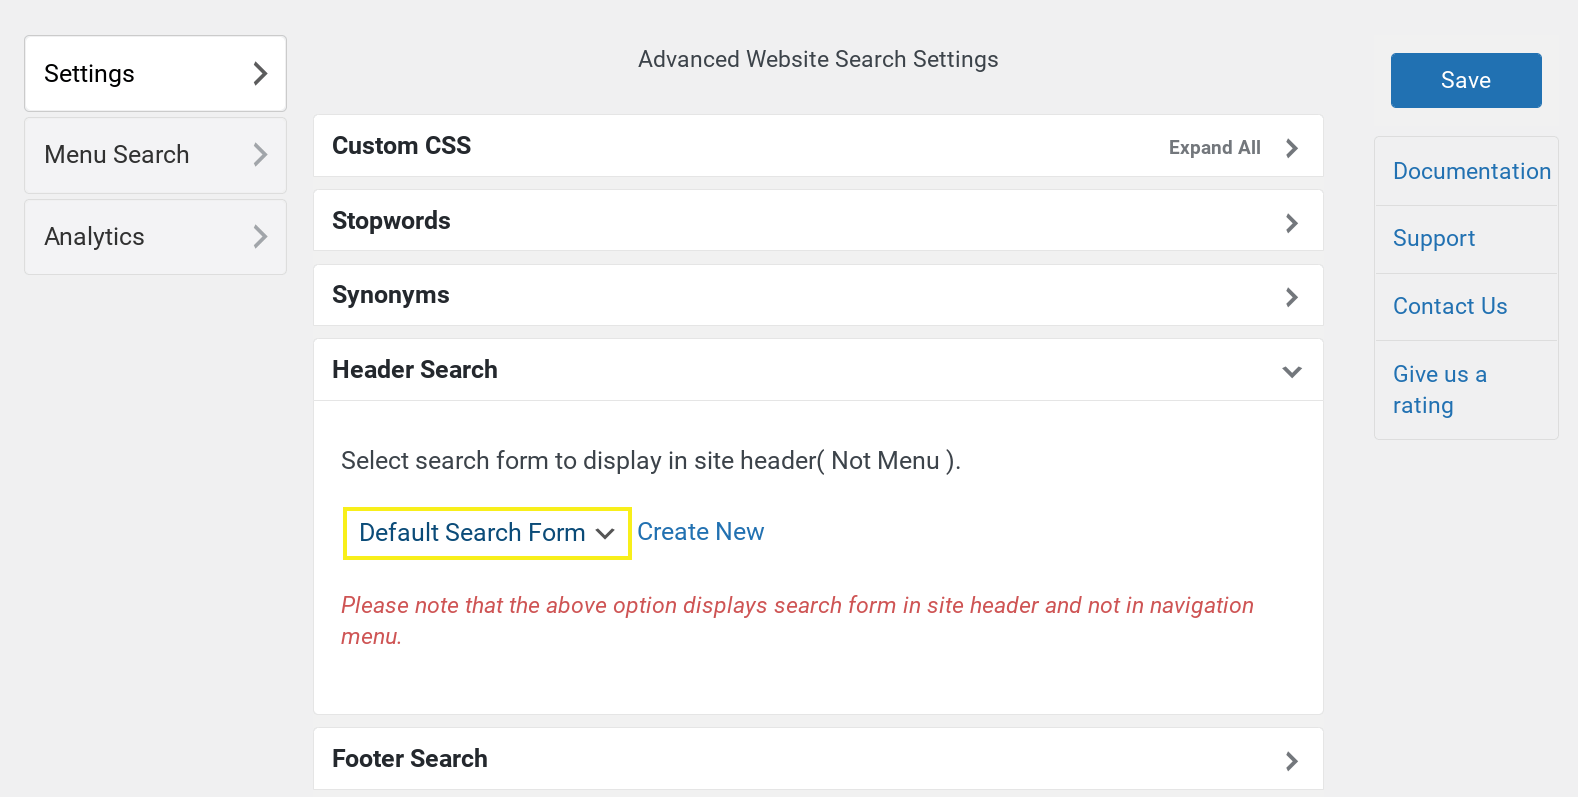Expand Custom CSS using its arrow icon

(1291, 148)
